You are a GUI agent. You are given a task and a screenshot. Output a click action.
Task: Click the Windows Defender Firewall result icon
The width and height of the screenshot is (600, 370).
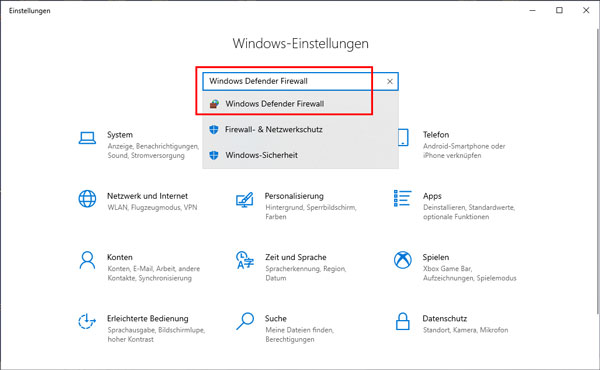click(x=214, y=104)
